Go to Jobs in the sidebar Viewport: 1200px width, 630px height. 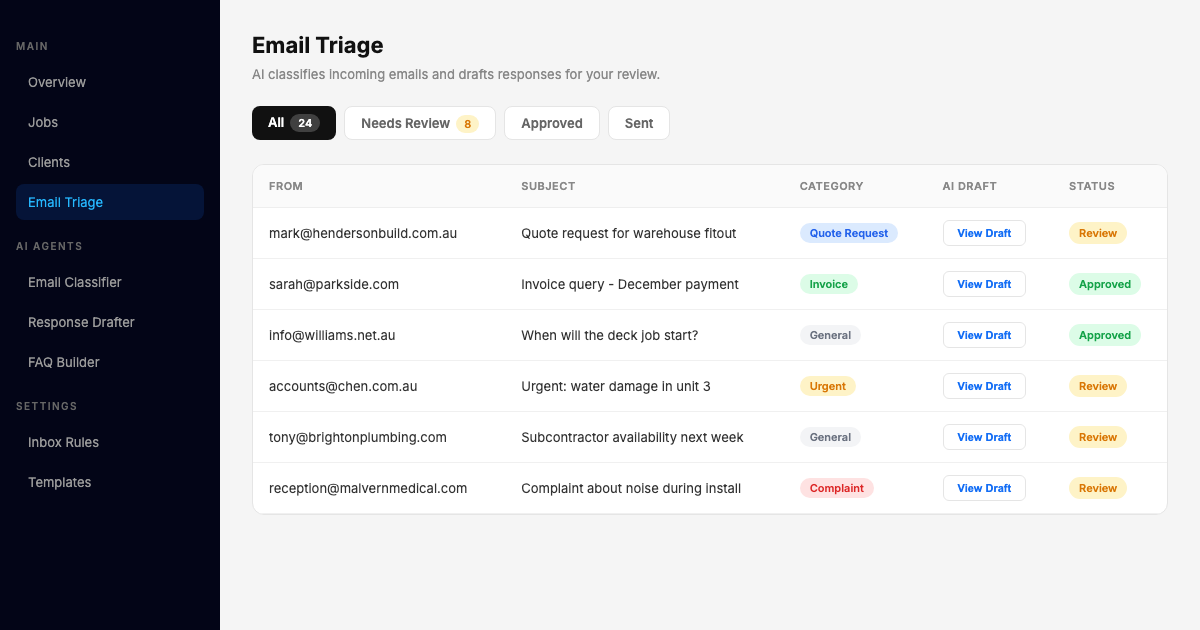(x=43, y=122)
